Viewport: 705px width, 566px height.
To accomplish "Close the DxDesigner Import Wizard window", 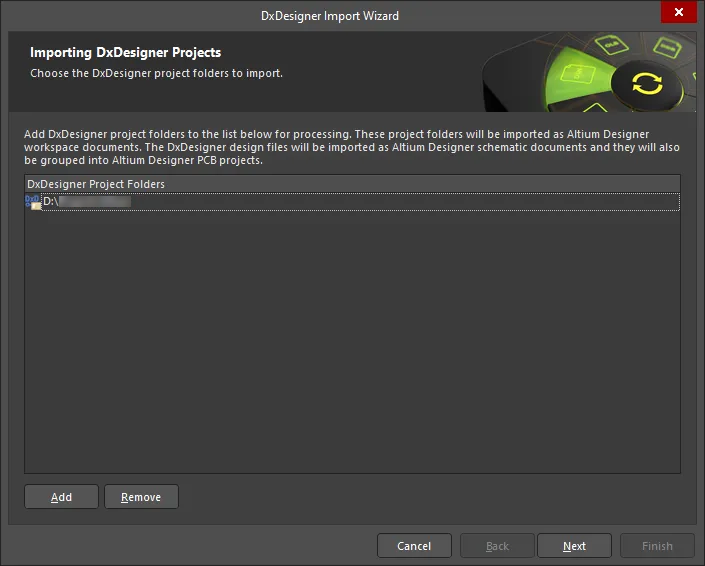I will pos(678,12).
